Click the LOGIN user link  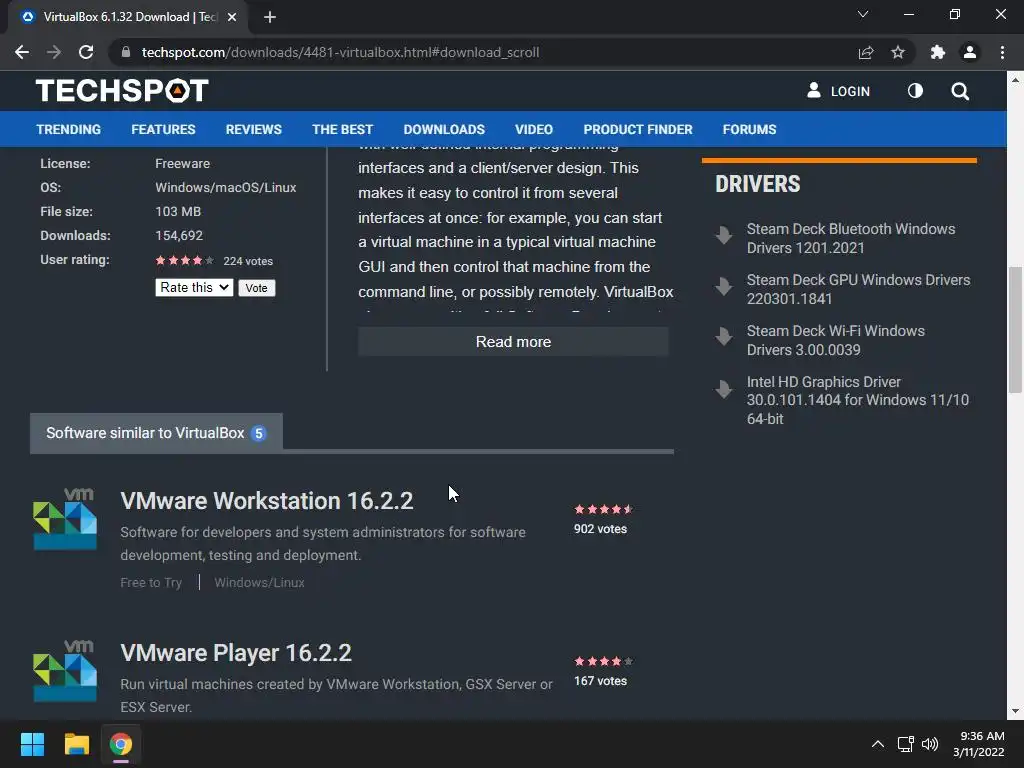click(x=839, y=91)
